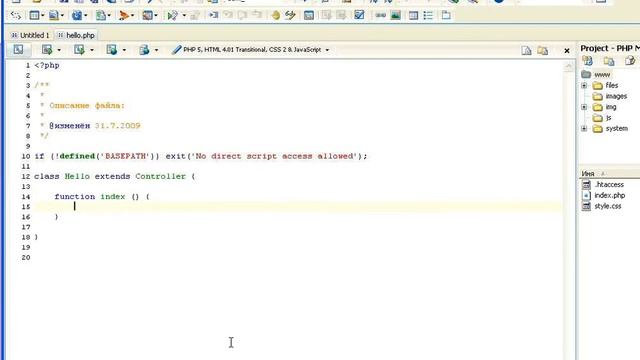
Task: Expand the system folder node
Action: point(584,129)
